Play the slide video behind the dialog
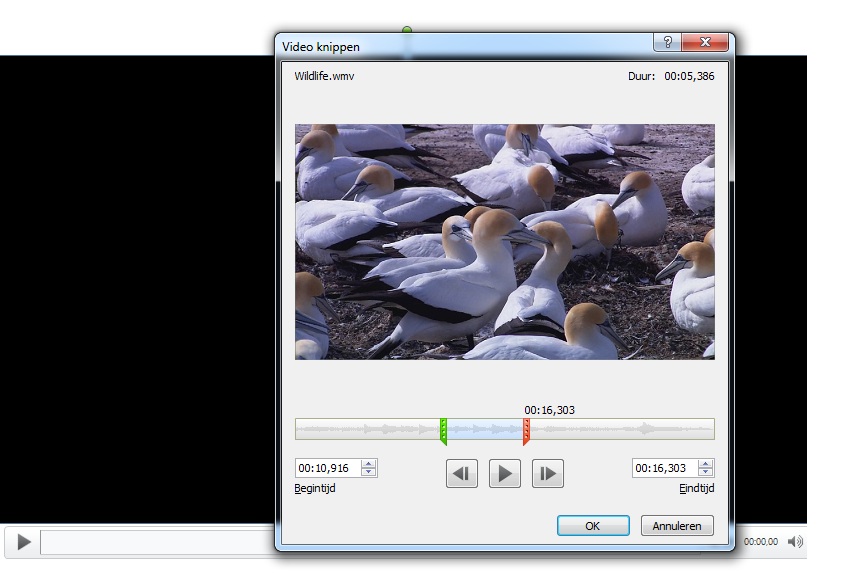 point(23,542)
